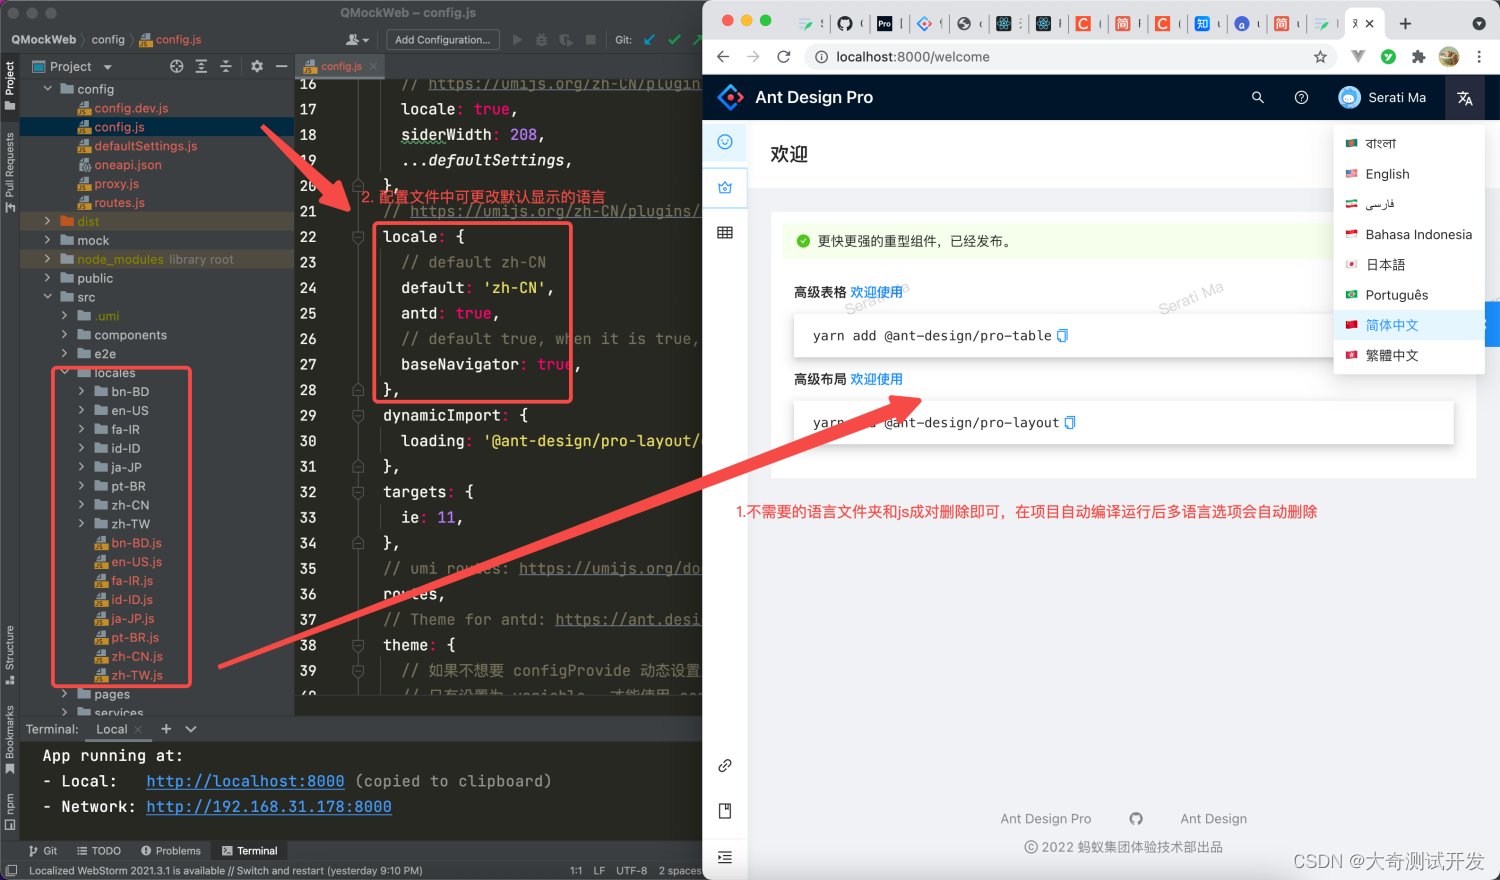Open config.dev.js in the project tree
1500x880 pixels.
[x=131, y=108]
